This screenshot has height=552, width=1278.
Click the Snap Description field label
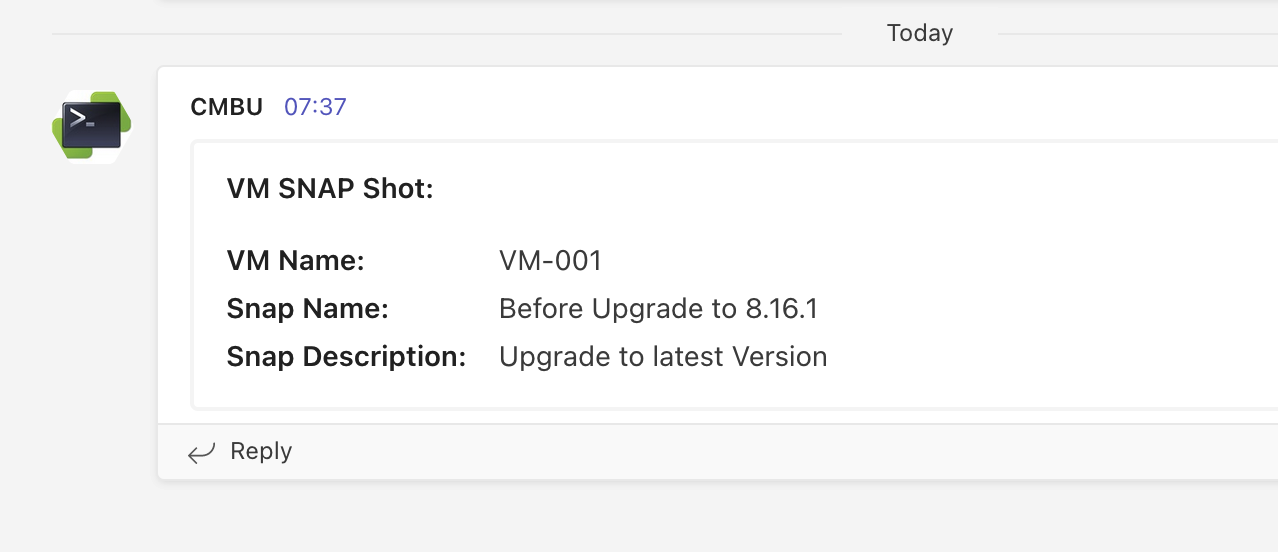click(x=346, y=357)
